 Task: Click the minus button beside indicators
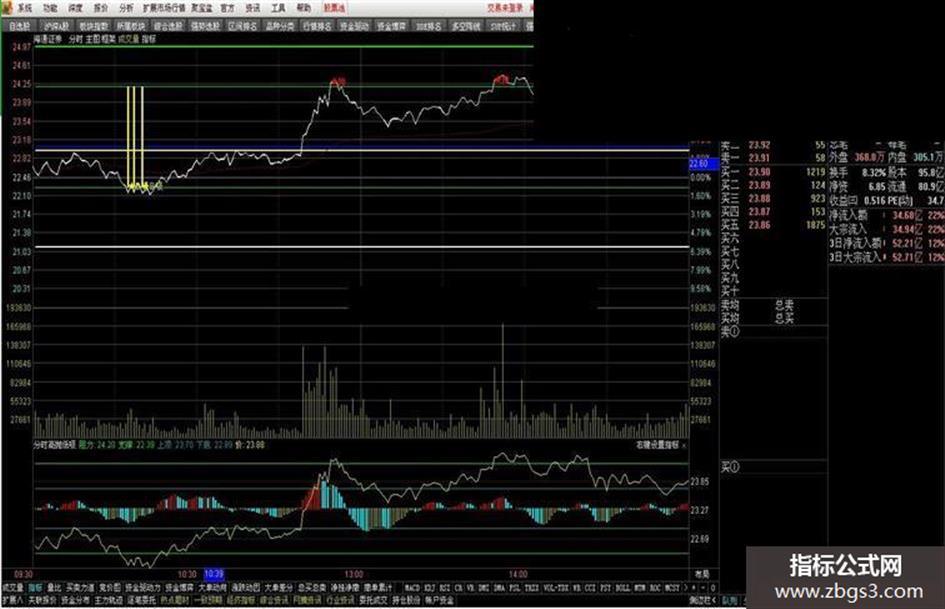703,588
